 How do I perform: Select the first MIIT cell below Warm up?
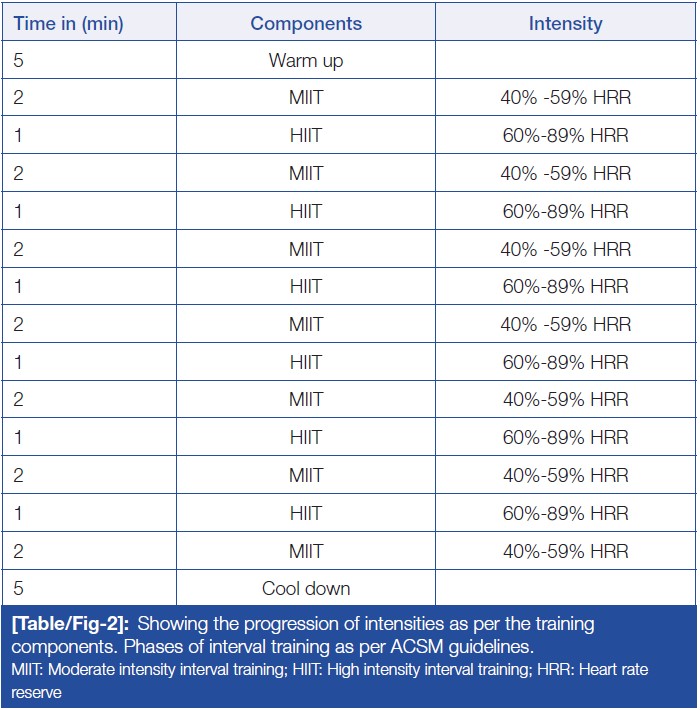(x=306, y=98)
